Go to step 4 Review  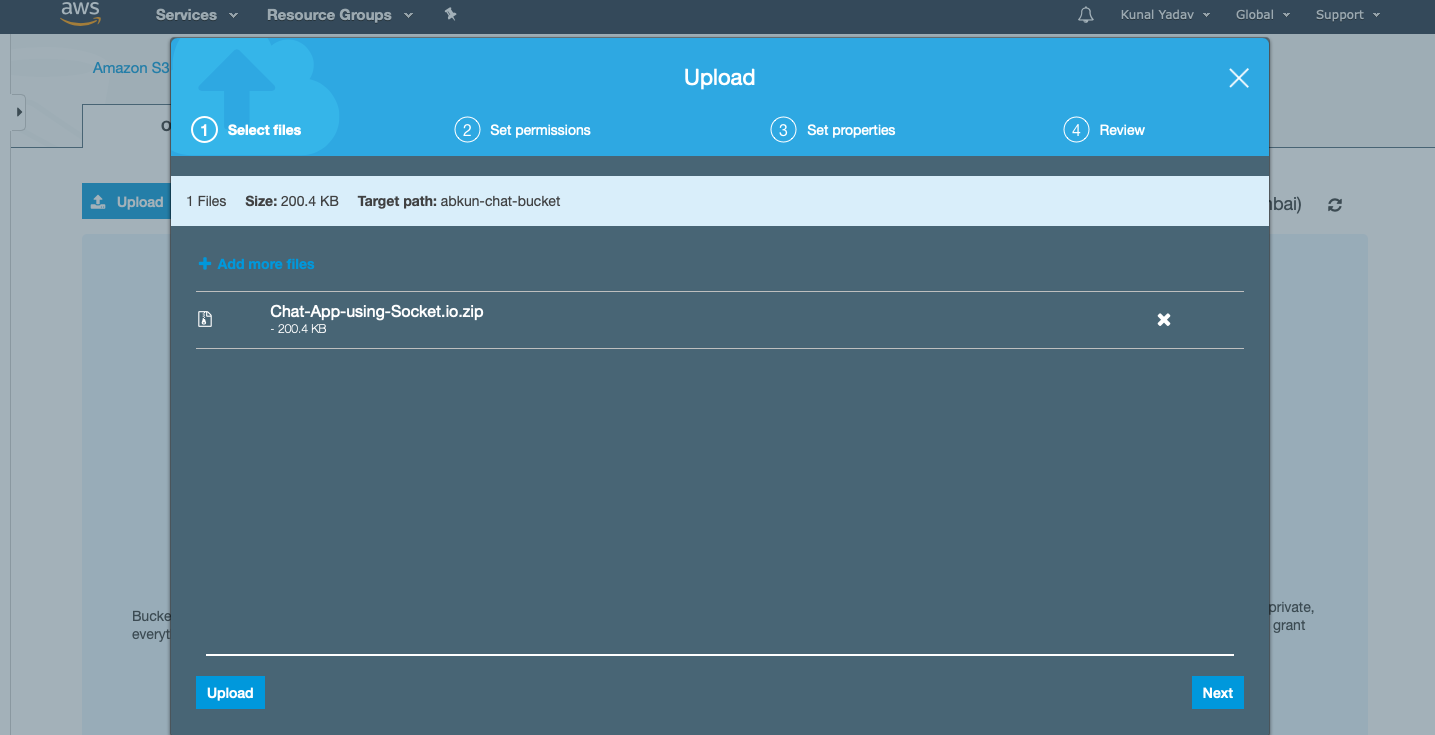click(x=1104, y=130)
